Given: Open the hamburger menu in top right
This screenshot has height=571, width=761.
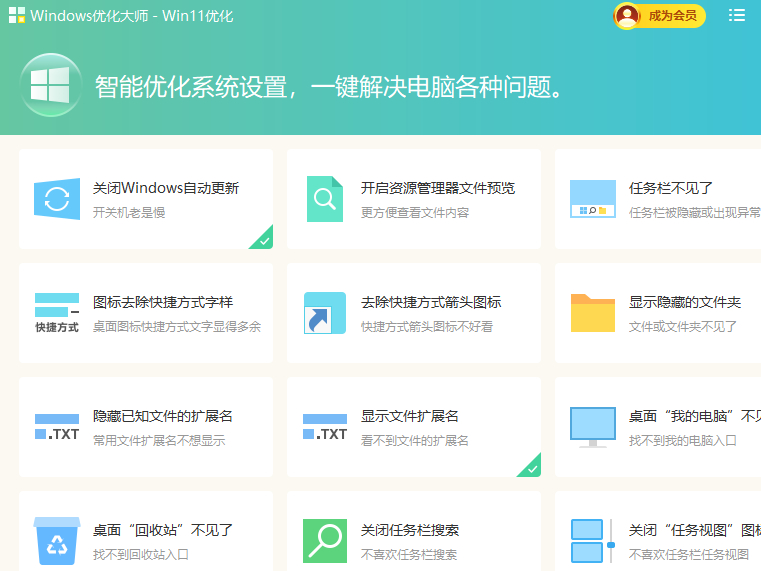Looking at the screenshot, I should (737, 15).
